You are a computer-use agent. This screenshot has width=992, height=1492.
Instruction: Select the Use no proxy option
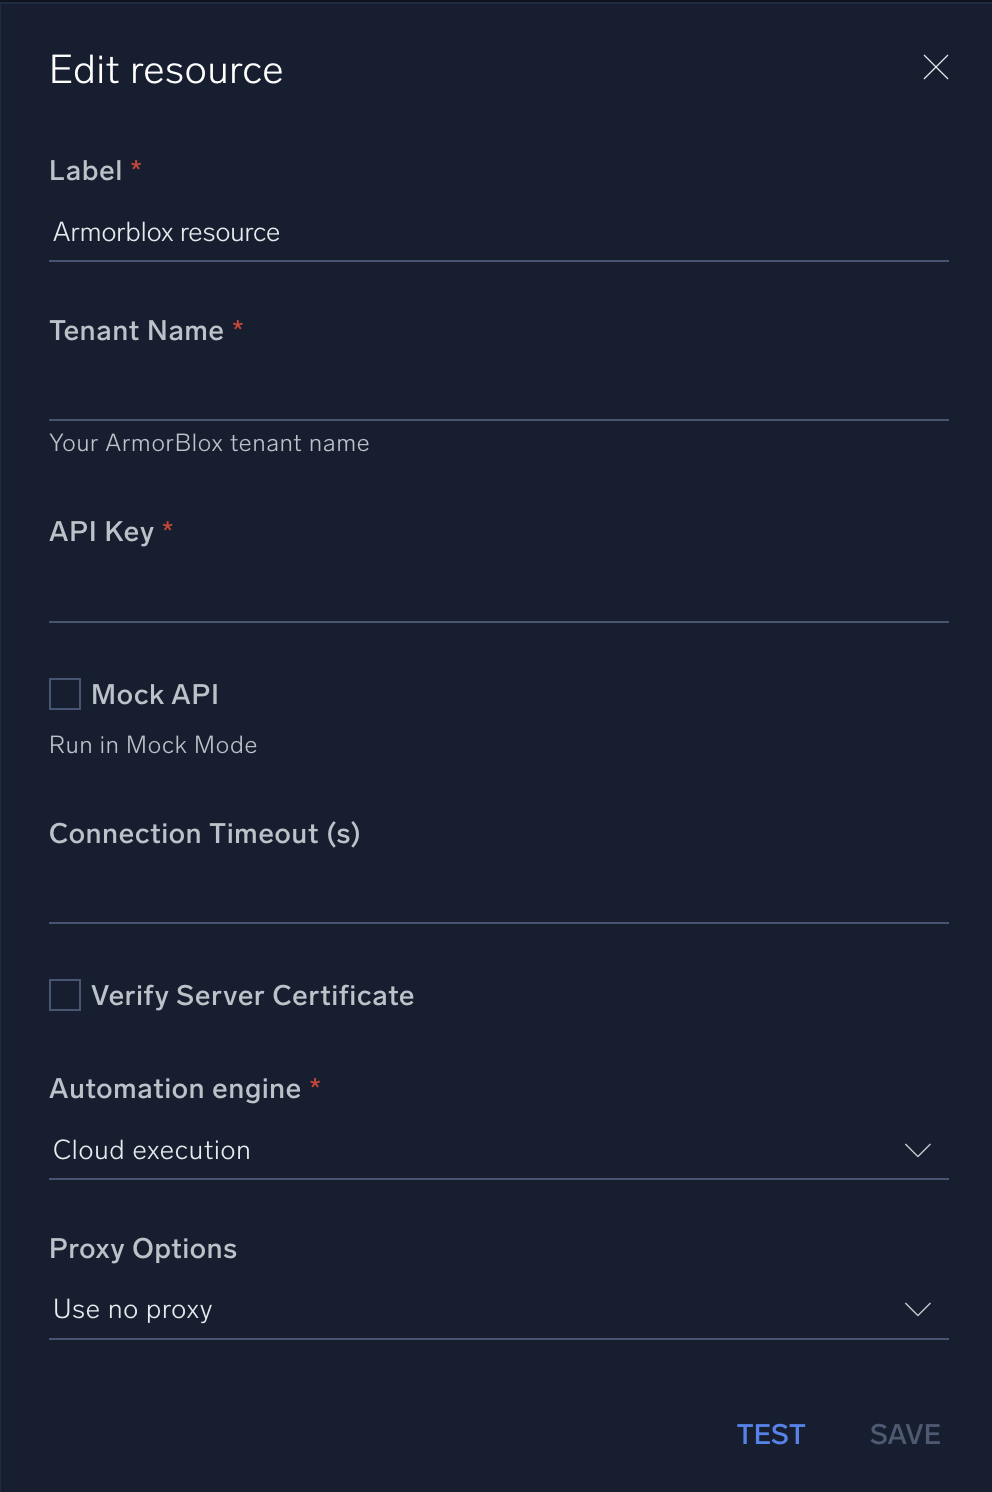(x=132, y=1309)
